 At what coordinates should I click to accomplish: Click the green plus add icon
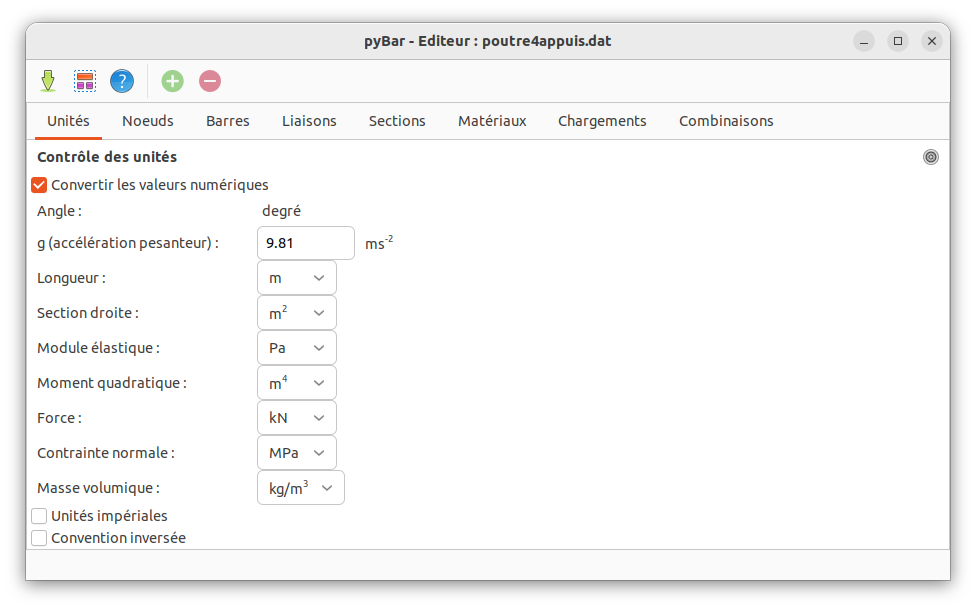[173, 81]
